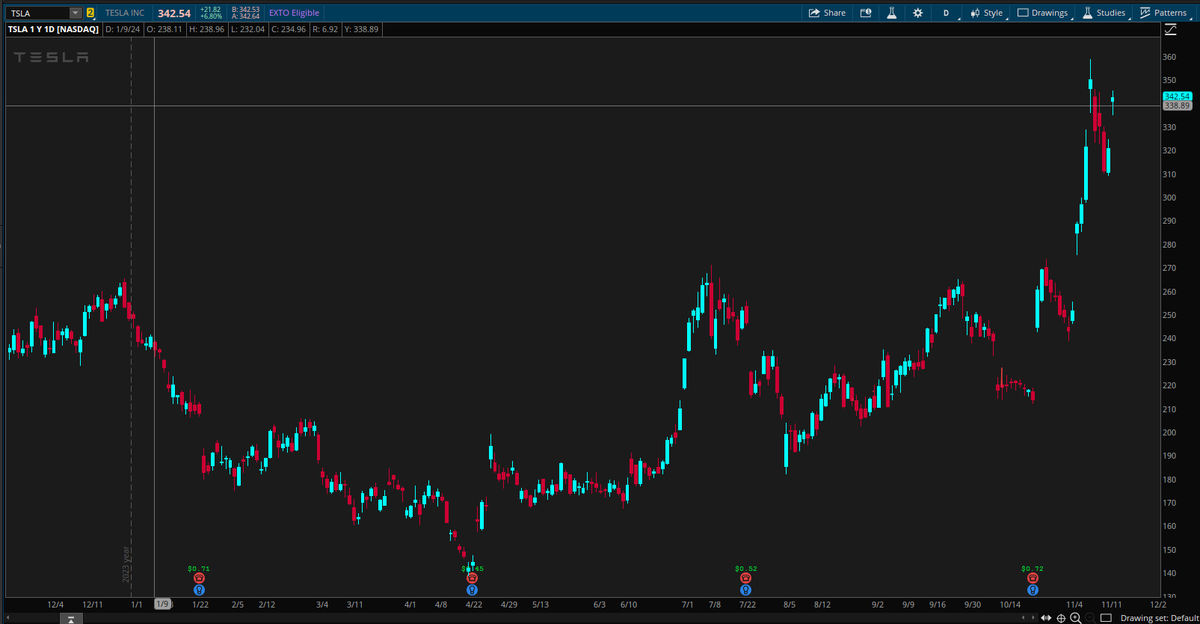
Task: Click the current price tag 342.54
Action: (1177, 96)
